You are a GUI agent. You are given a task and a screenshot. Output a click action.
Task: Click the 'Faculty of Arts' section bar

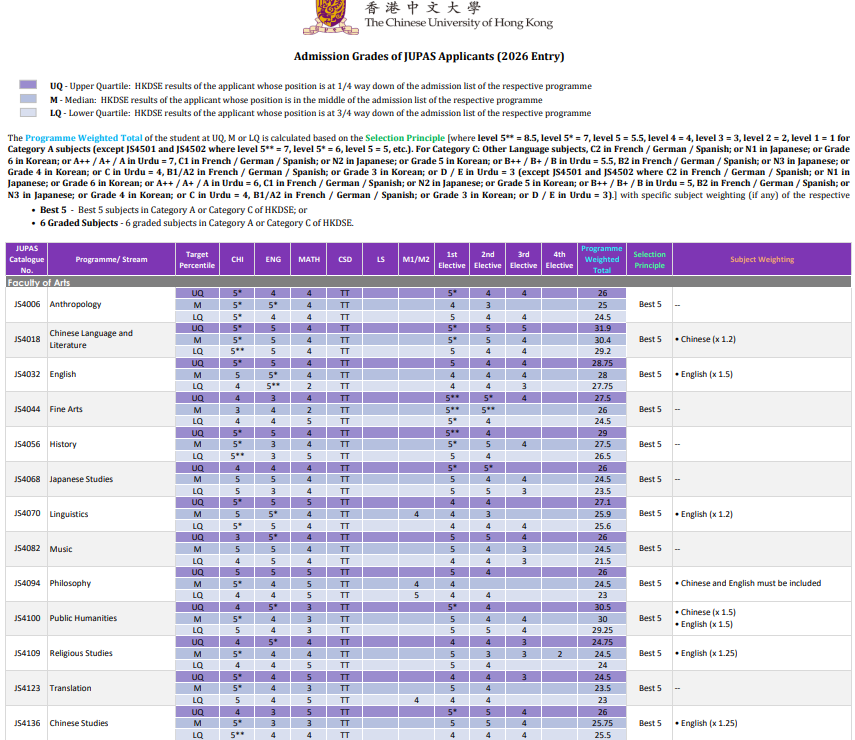click(428, 282)
